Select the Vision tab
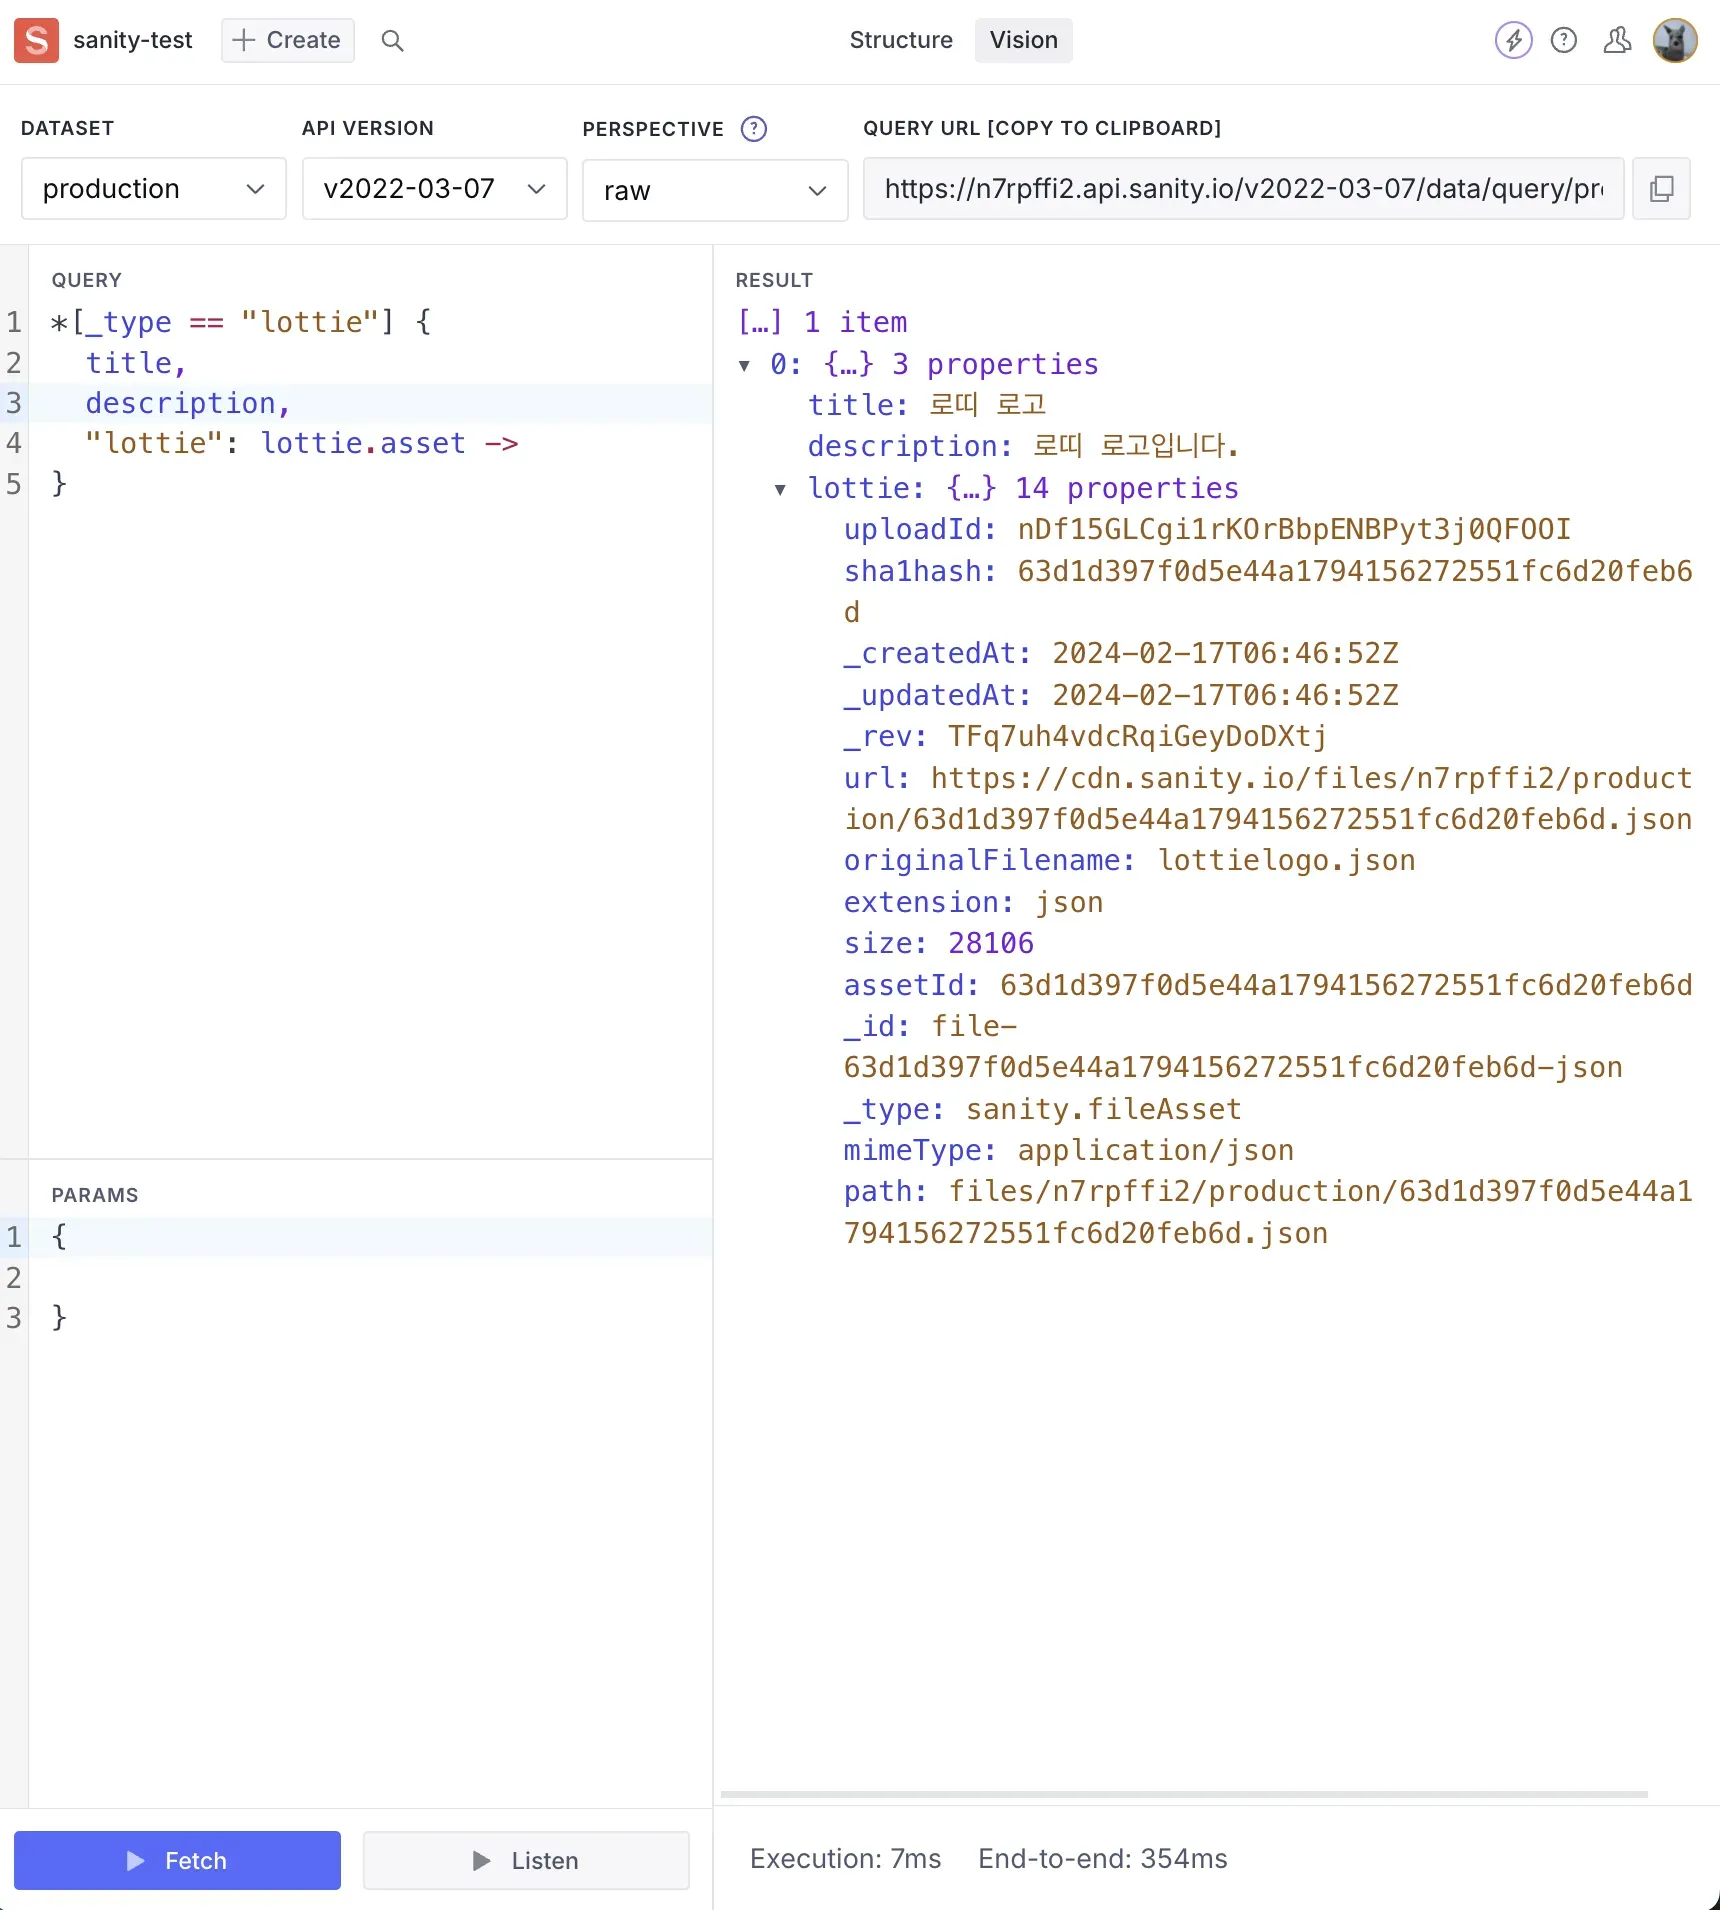The width and height of the screenshot is (1720, 1910). coord(1023,40)
